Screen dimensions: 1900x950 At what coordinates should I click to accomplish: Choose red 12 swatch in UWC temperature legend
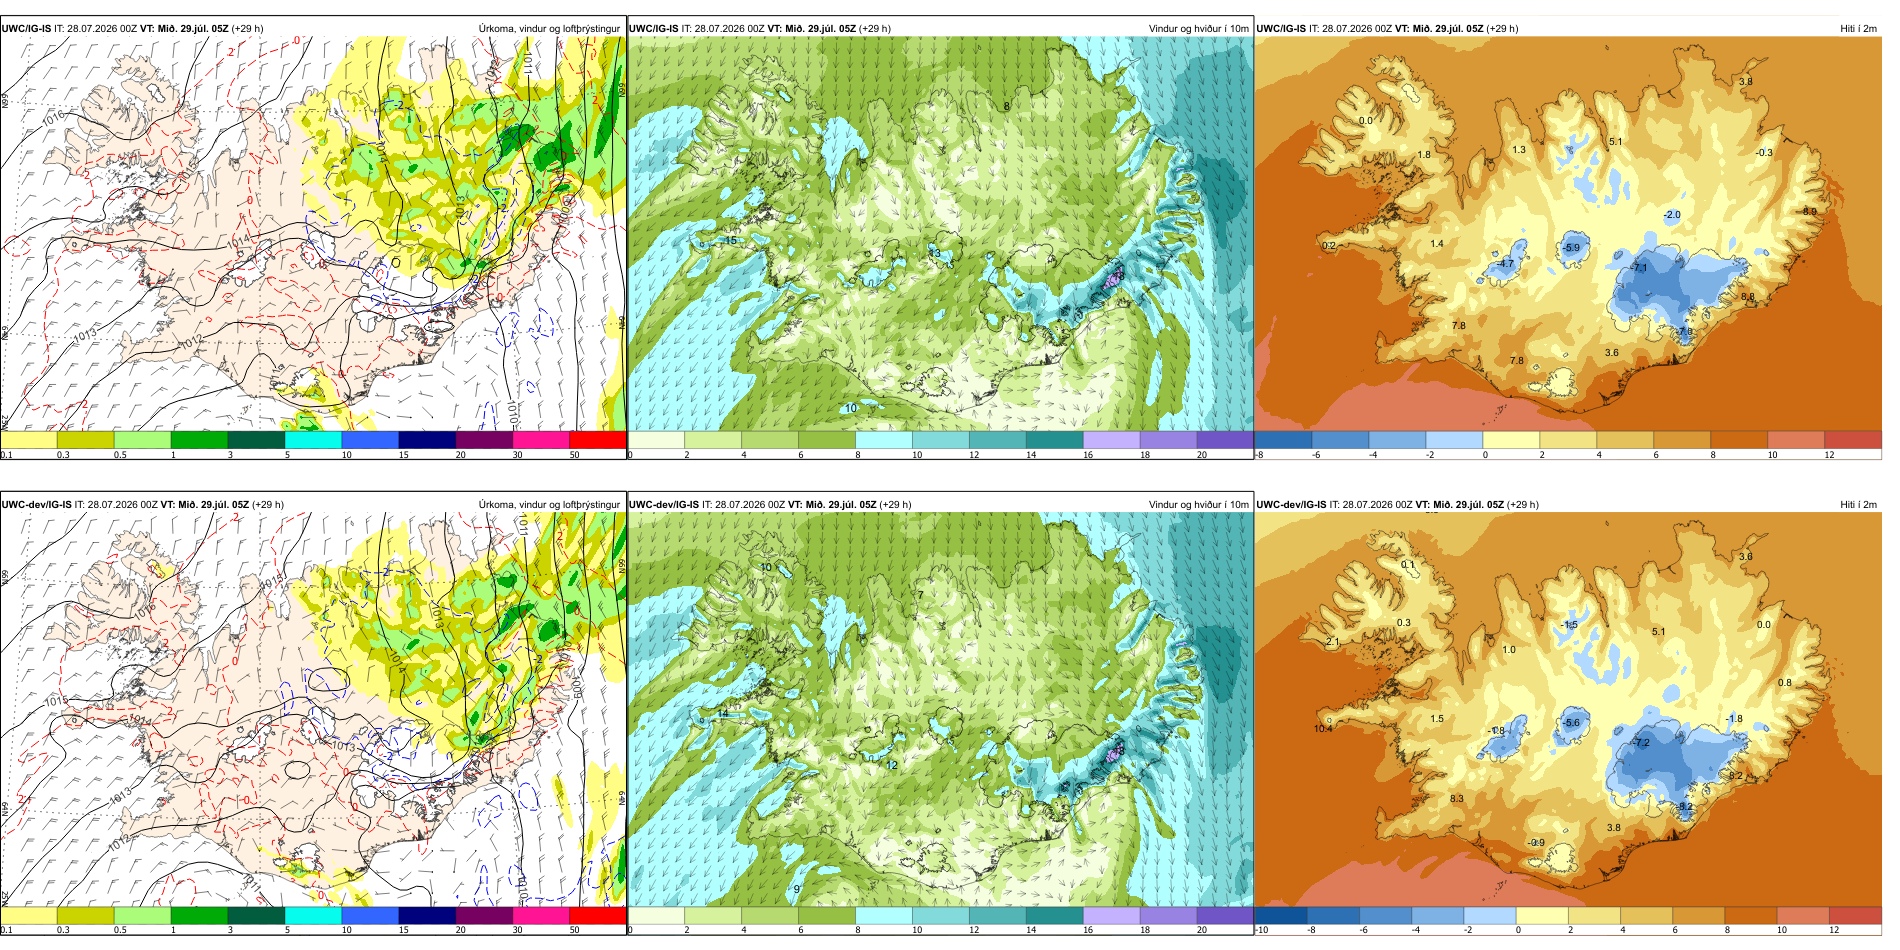(x=1852, y=440)
